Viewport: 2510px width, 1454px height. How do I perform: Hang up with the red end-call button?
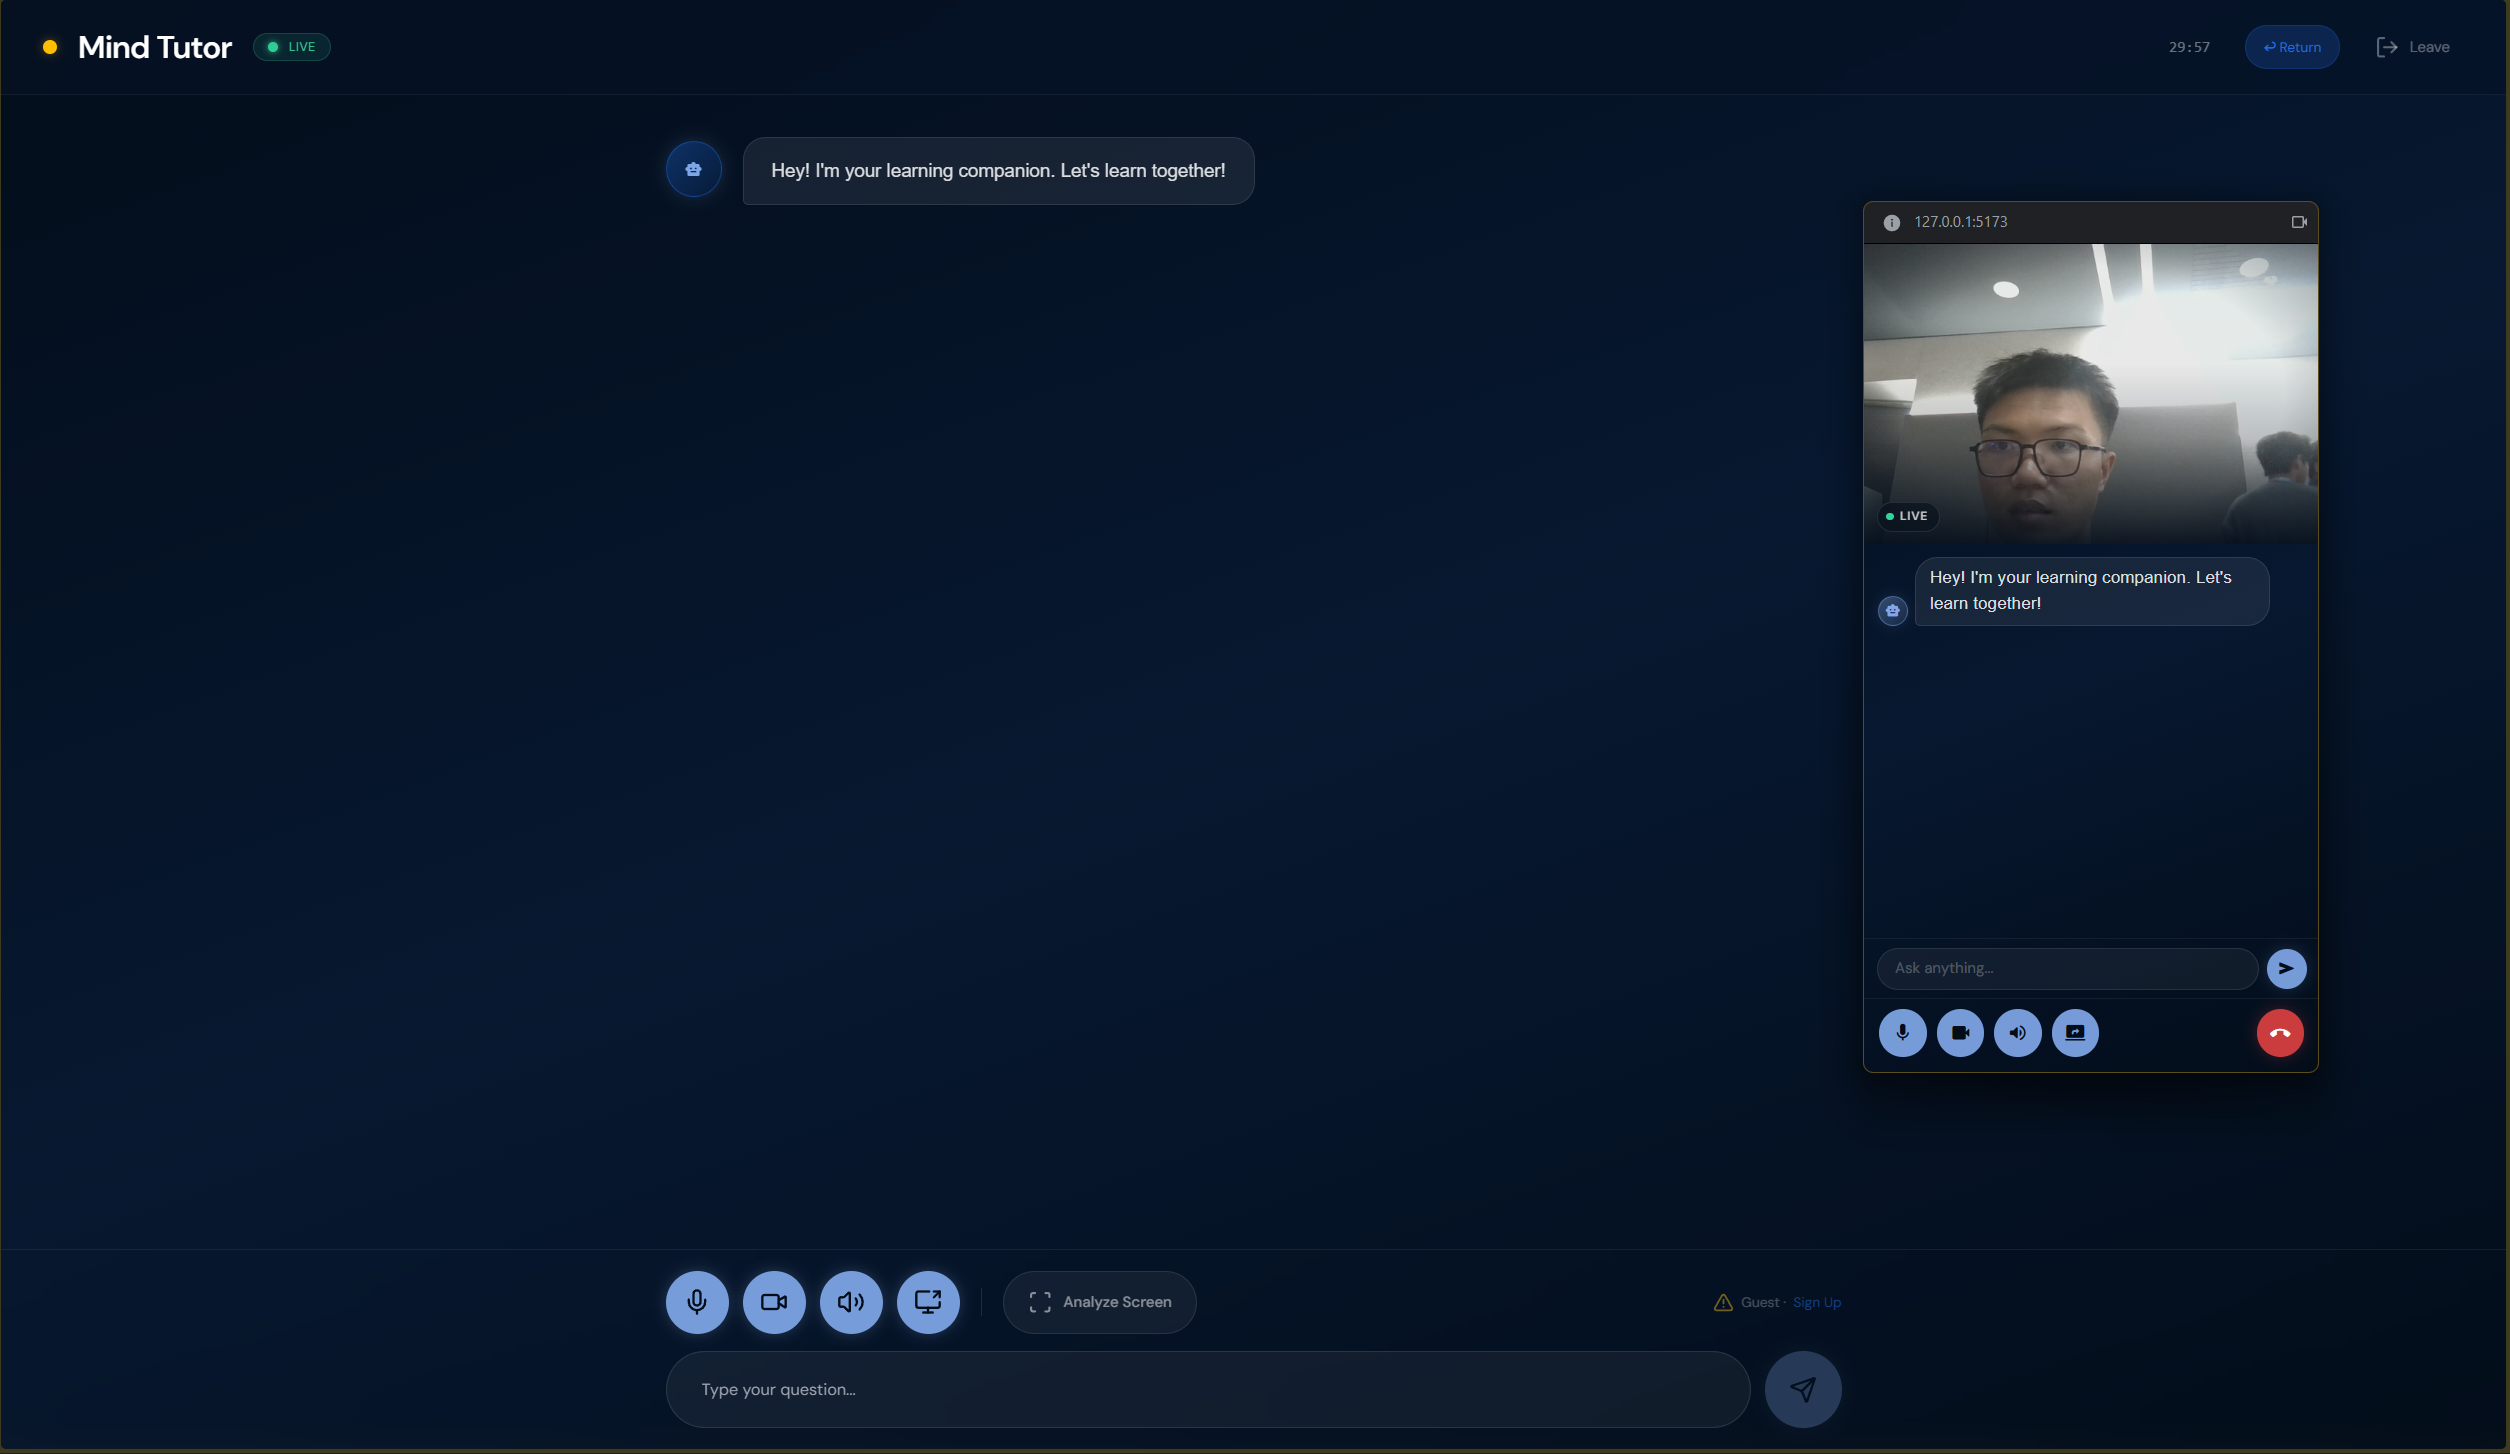point(2280,1033)
